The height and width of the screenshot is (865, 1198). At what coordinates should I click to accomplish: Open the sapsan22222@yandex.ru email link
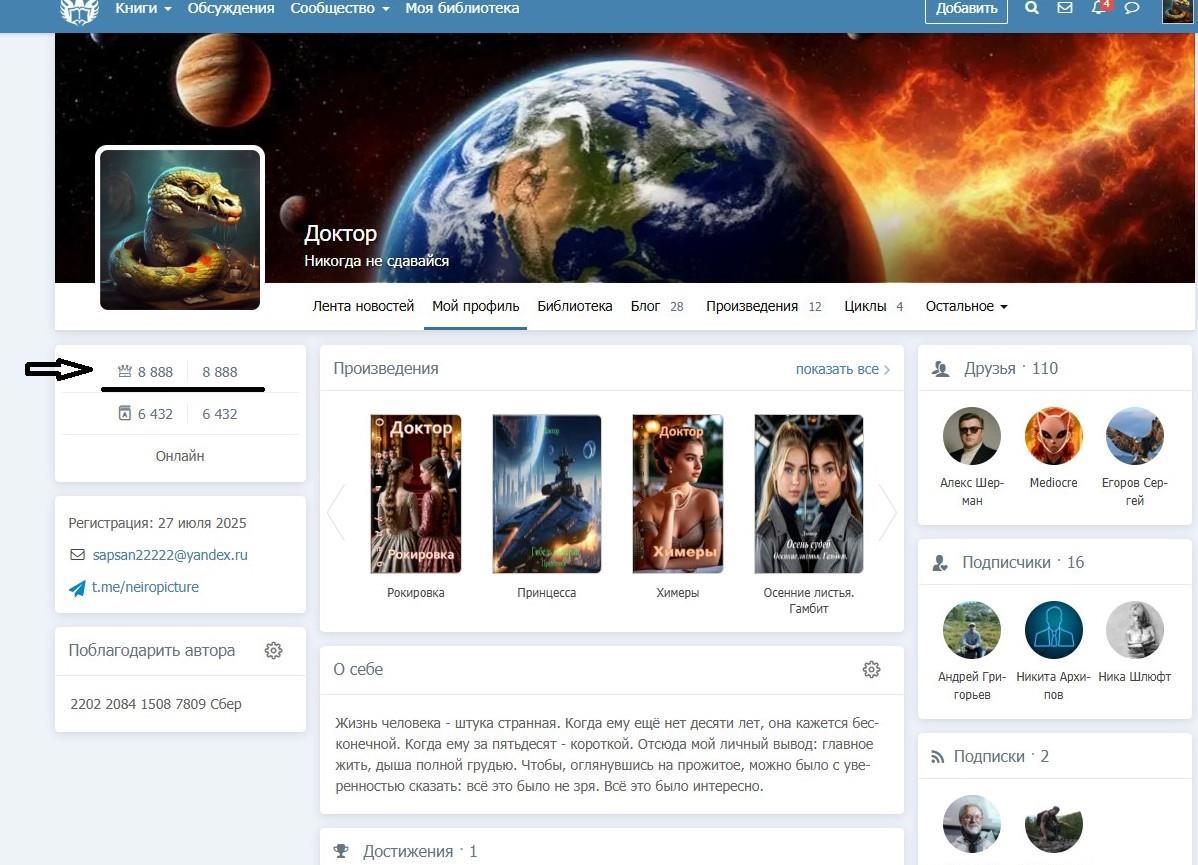coord(170,555)
